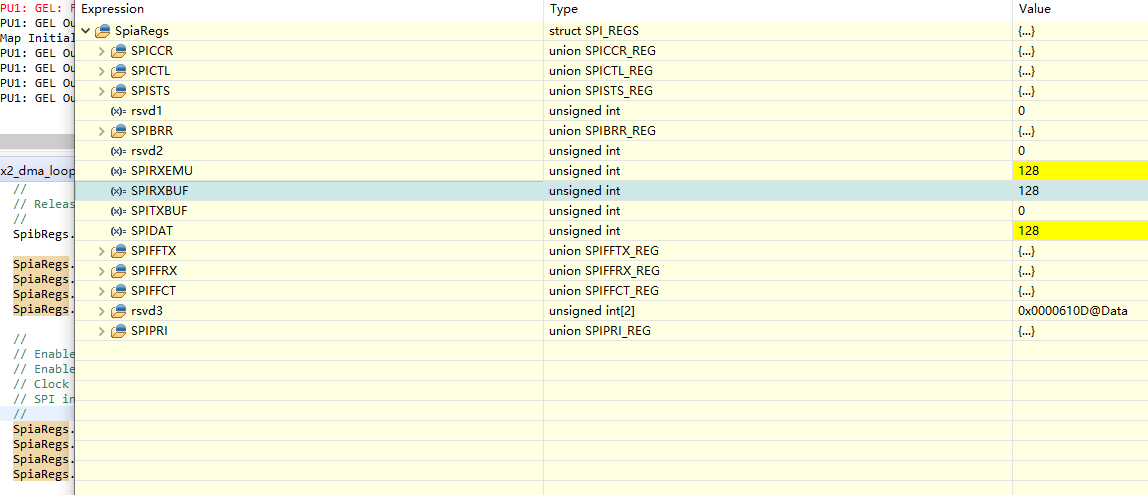Select the SPIRXEMU row label
The width and height of the screenshot is (1148, 495).
click(x=161, y=171)
